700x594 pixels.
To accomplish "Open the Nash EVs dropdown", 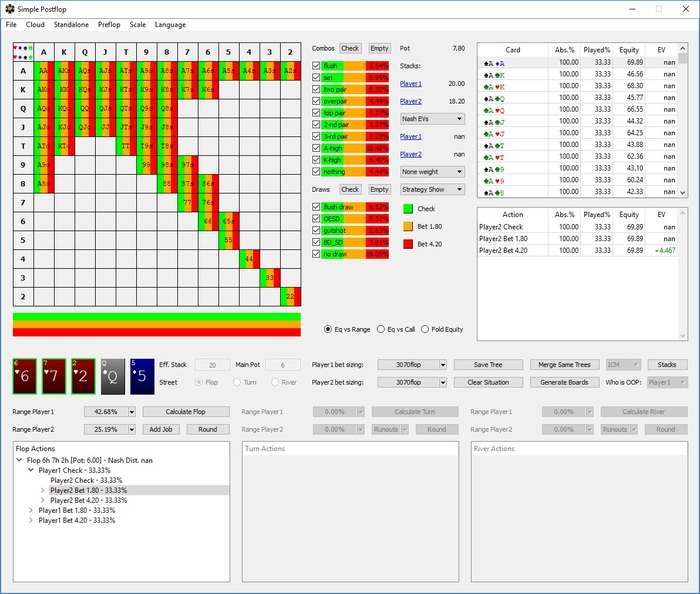I will (432, 119).
